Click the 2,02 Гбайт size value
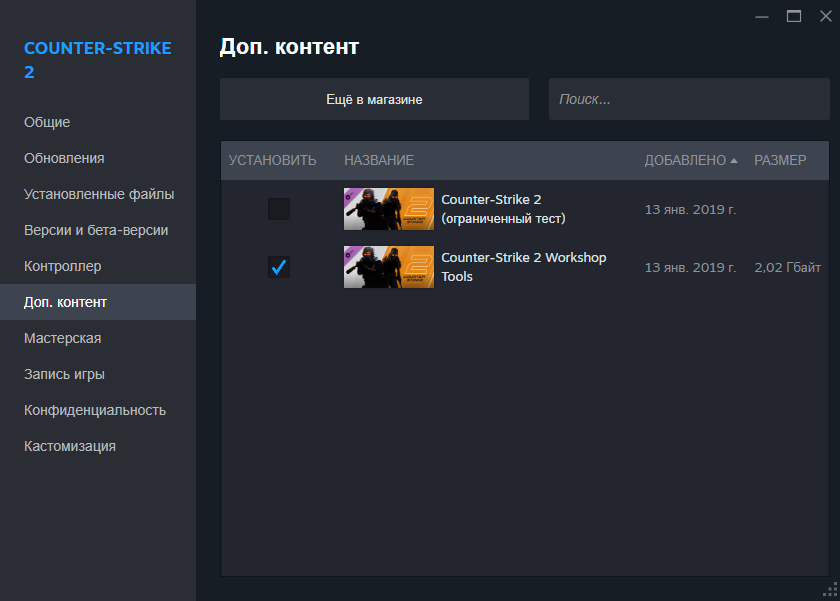The width and height of the screenshot is (840, 601). coord(788,267)
